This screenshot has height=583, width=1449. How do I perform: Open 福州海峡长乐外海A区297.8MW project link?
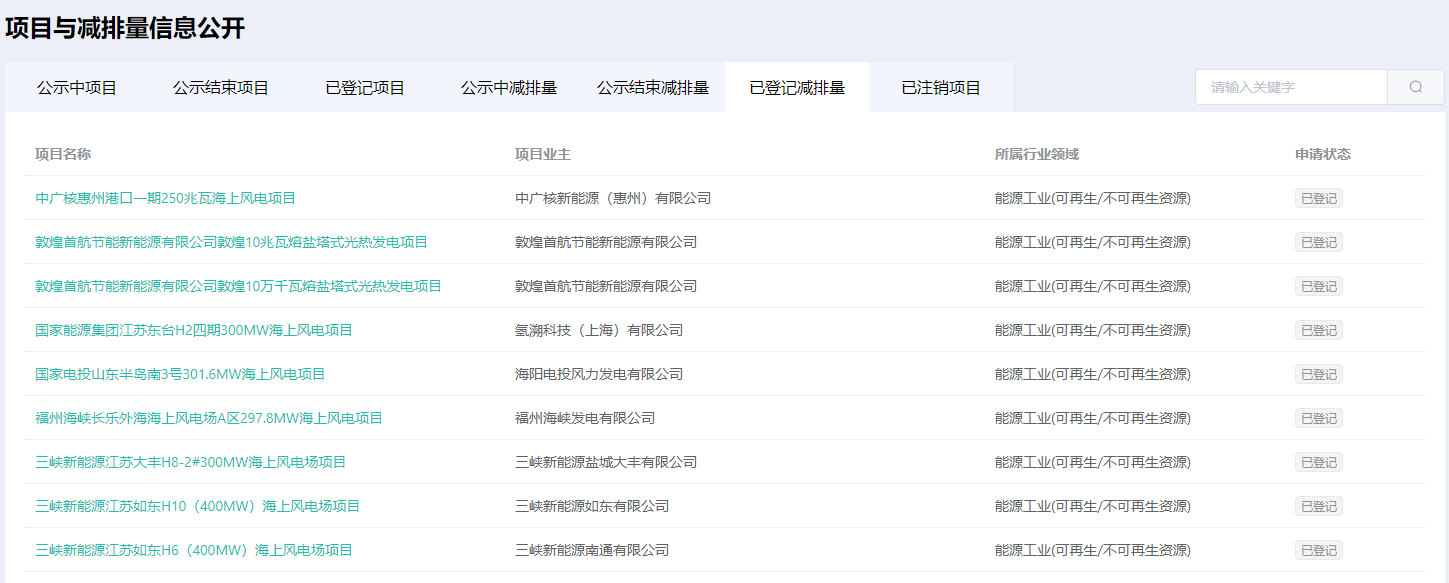pyautogui.click(x=209, y=418)
